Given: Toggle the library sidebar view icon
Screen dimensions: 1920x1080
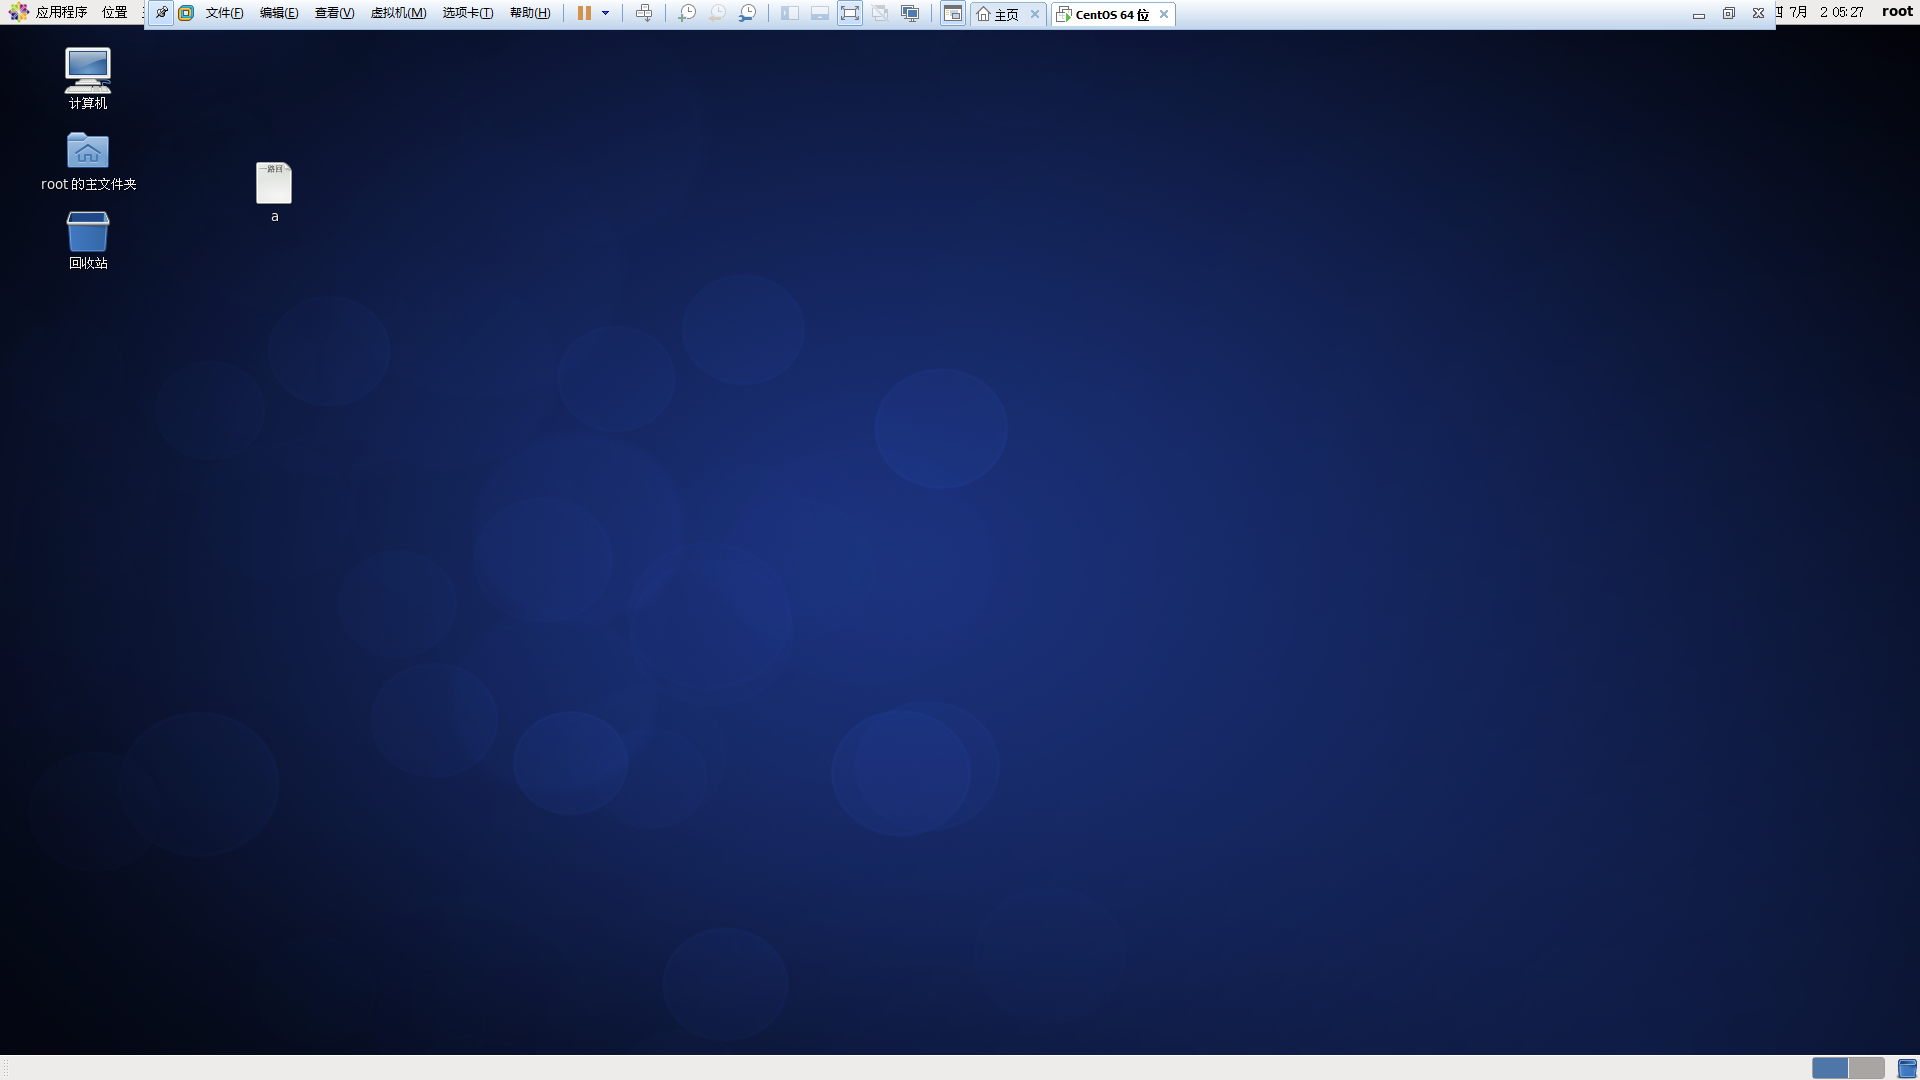Looking at the screenshot, I should tap(789, 13).
